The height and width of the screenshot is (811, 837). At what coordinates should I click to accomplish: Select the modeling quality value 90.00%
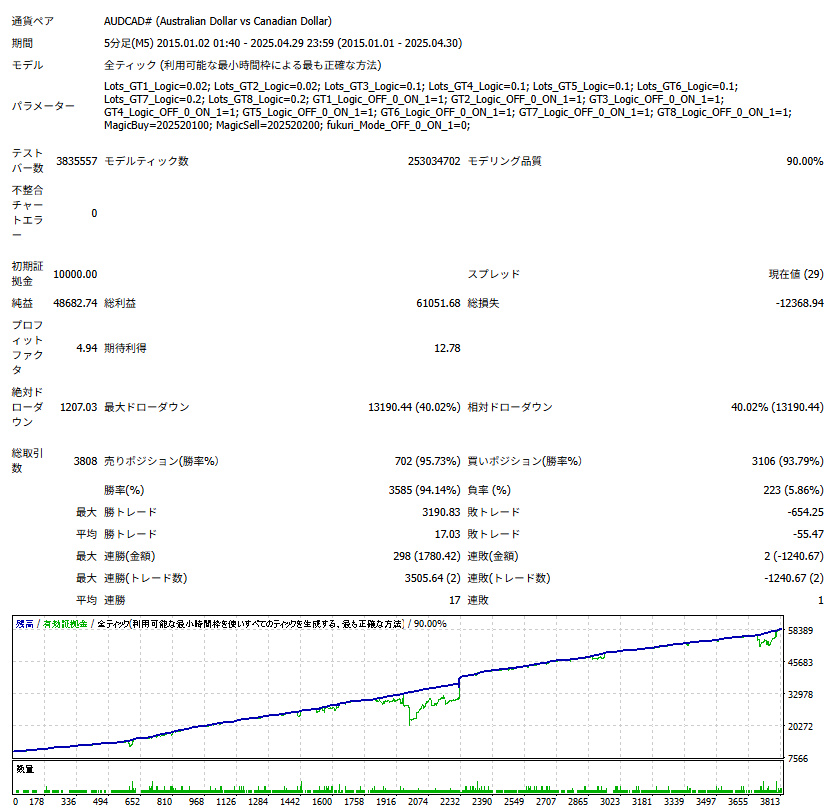(804, 161)
